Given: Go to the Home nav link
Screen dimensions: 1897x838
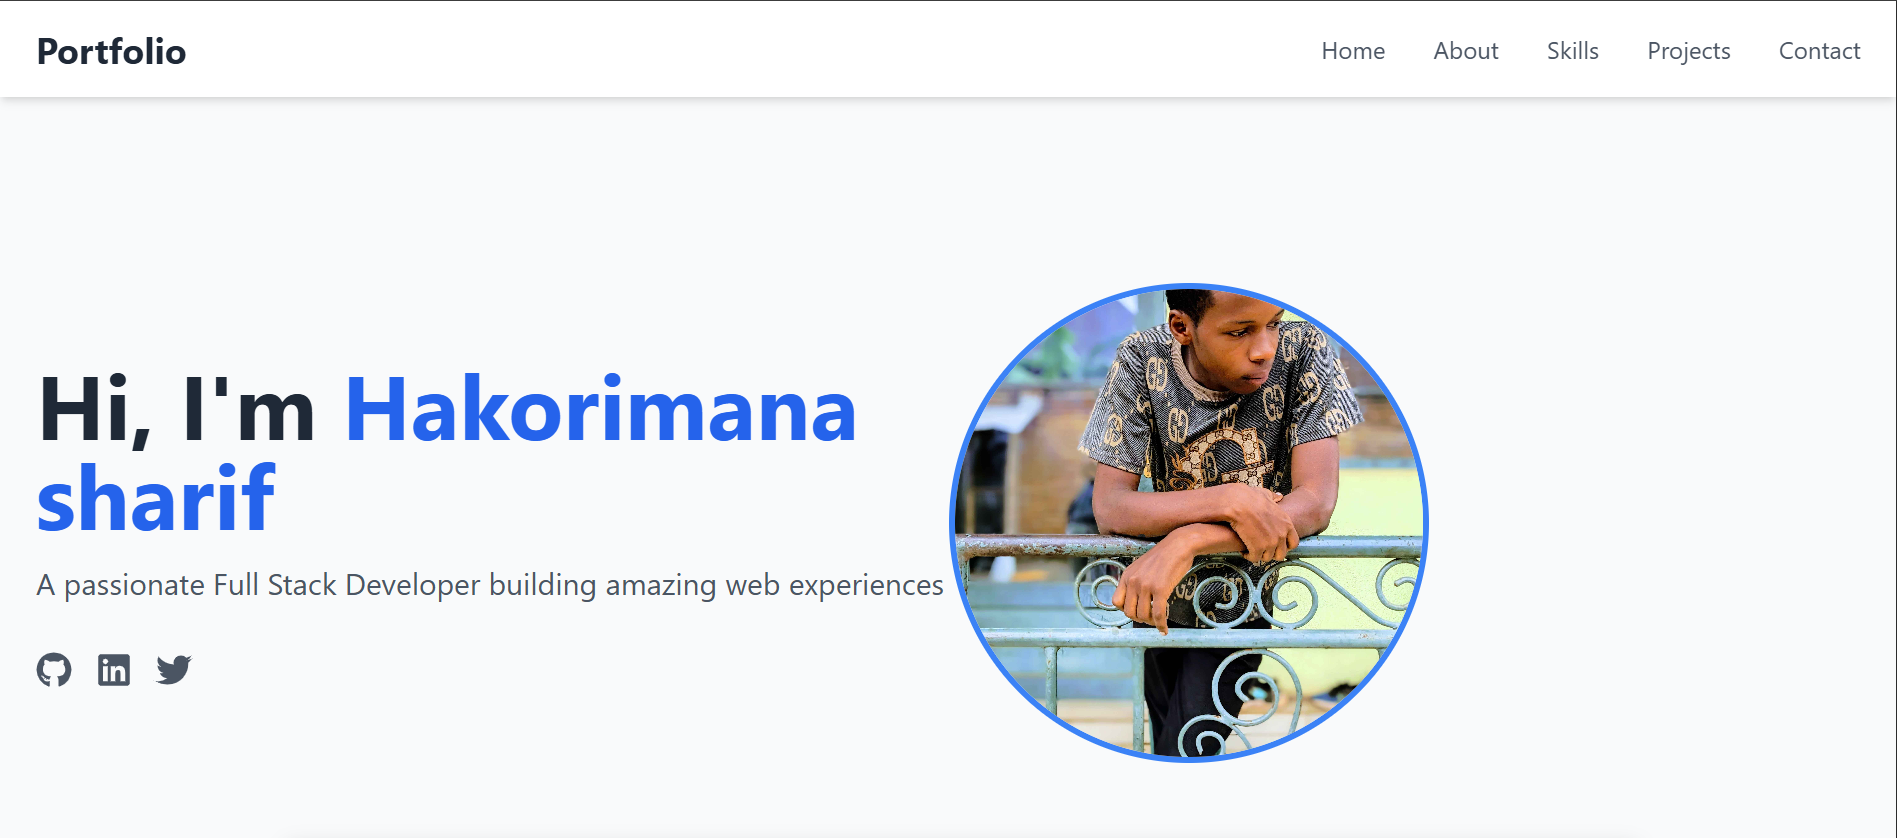Looking at the screenshot, I should [x=1353, y=51].
